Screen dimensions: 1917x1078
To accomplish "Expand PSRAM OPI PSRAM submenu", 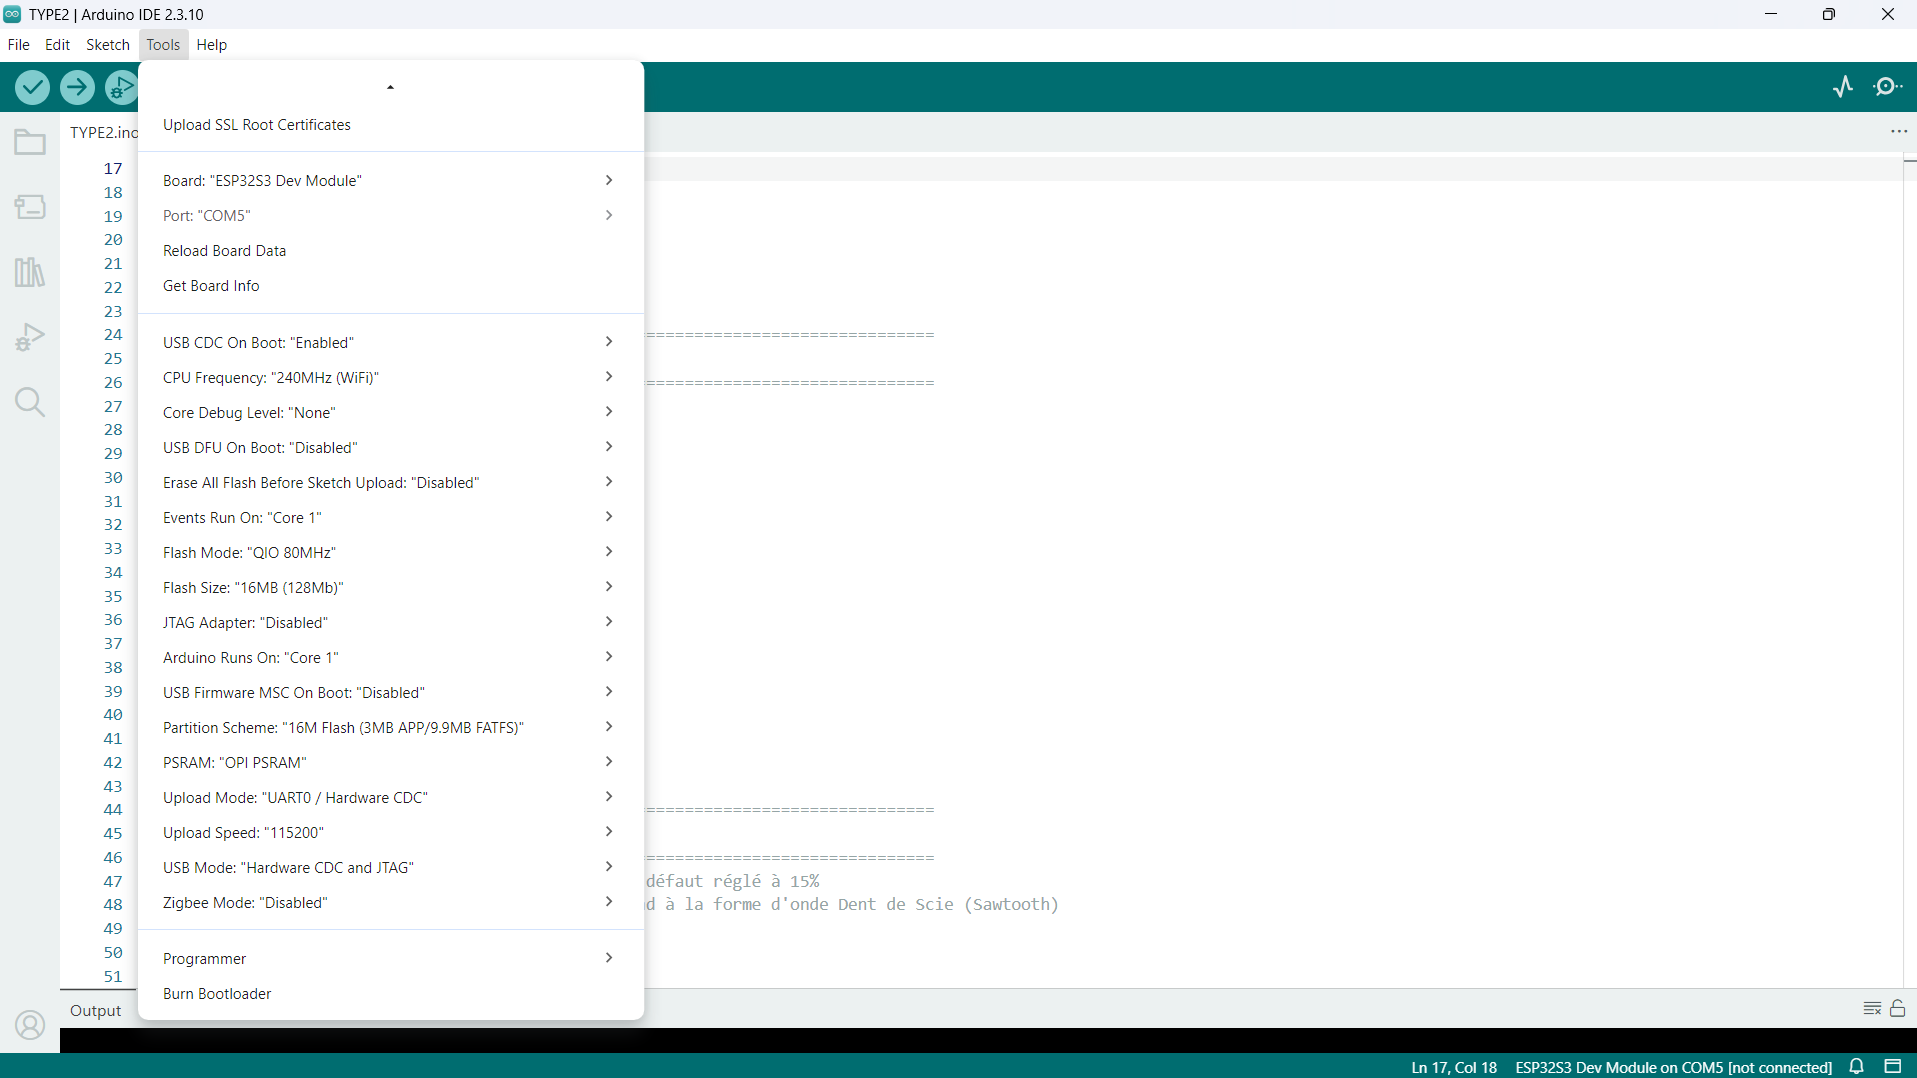I will click(391, 763).
